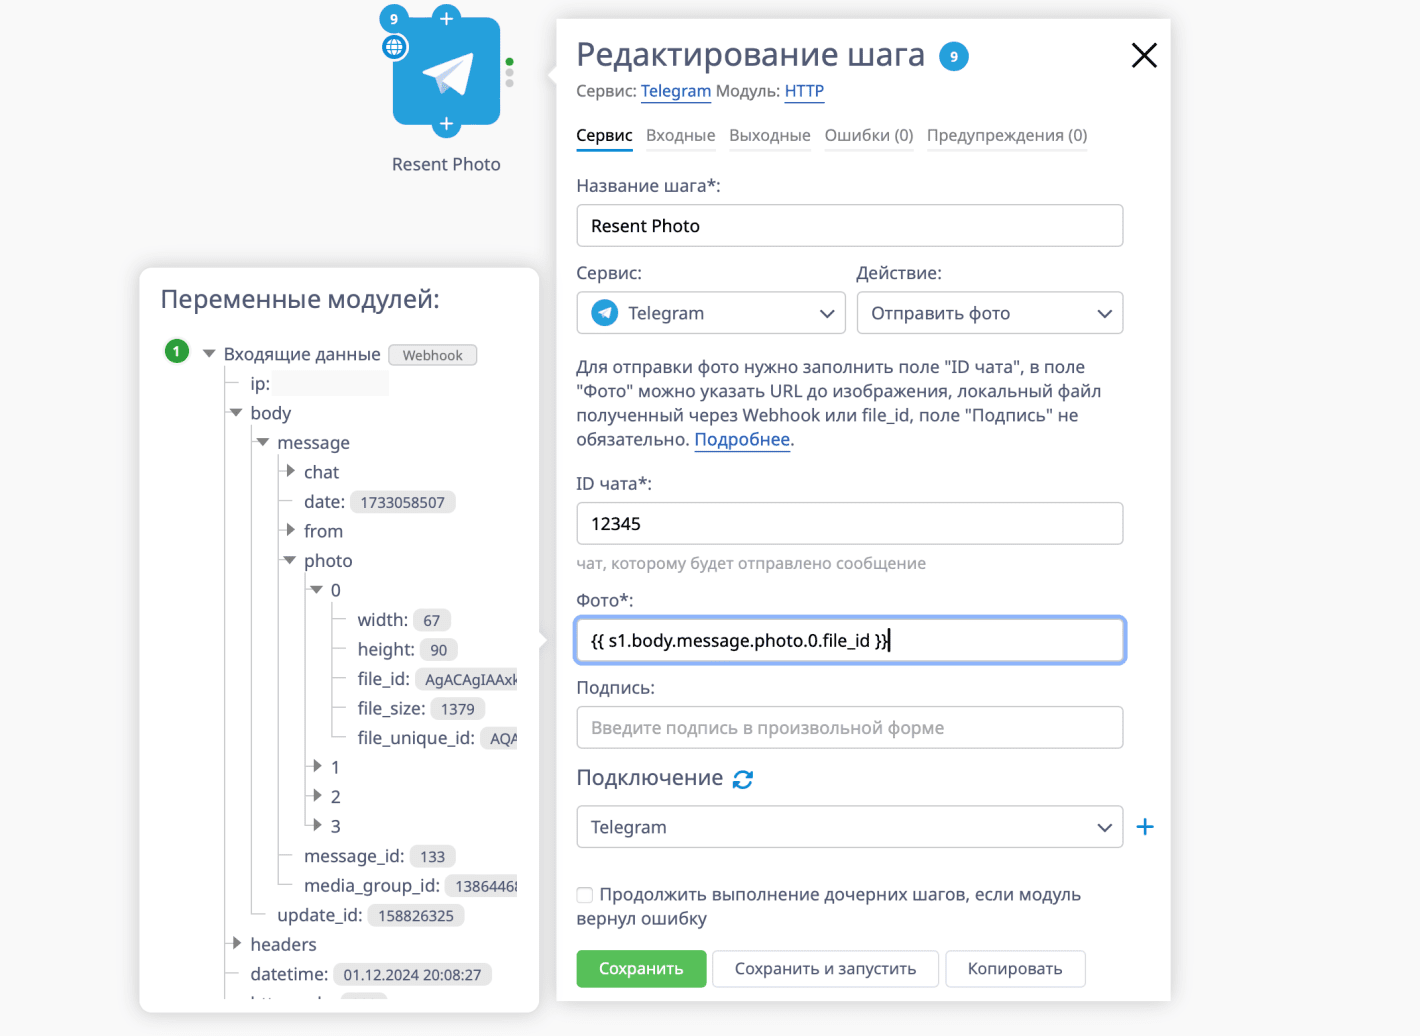Open the Подробнее help link
The width and height of the screenshot is (1420, 1036).
(742, 440)
